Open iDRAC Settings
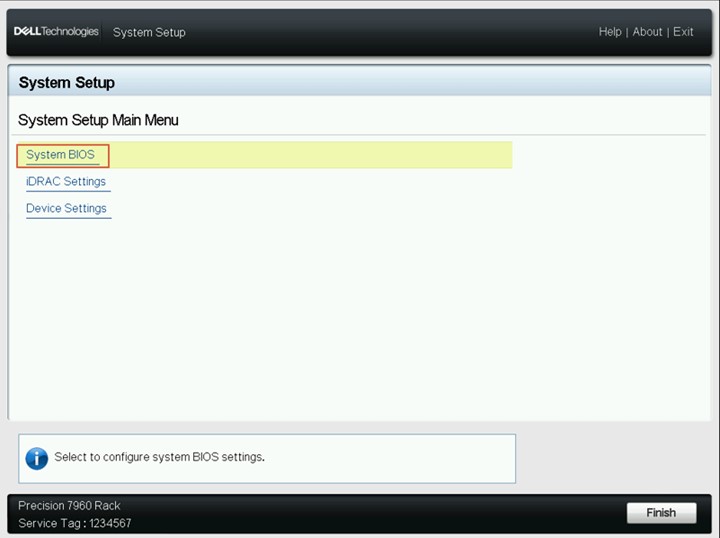Screen dimensions: 720x538 pos(66,181)
